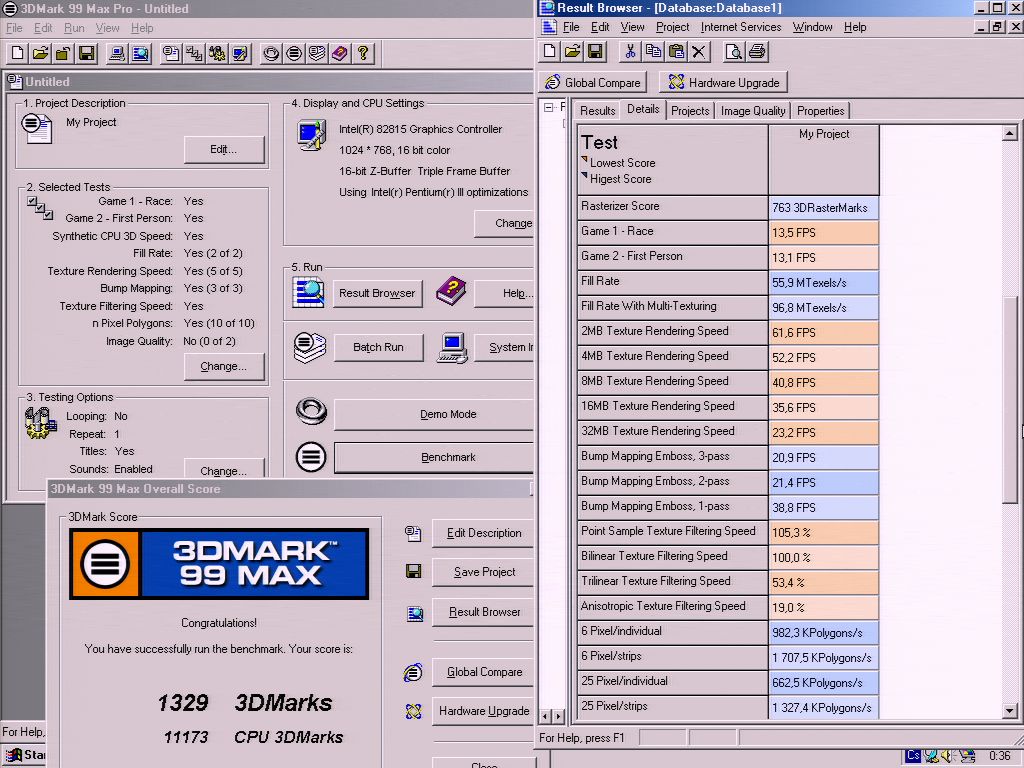This screenshot has width=1024, height=768.
Task: Click the Save floppy icon in Result Browser toolbar
Action: click(596, 52)
